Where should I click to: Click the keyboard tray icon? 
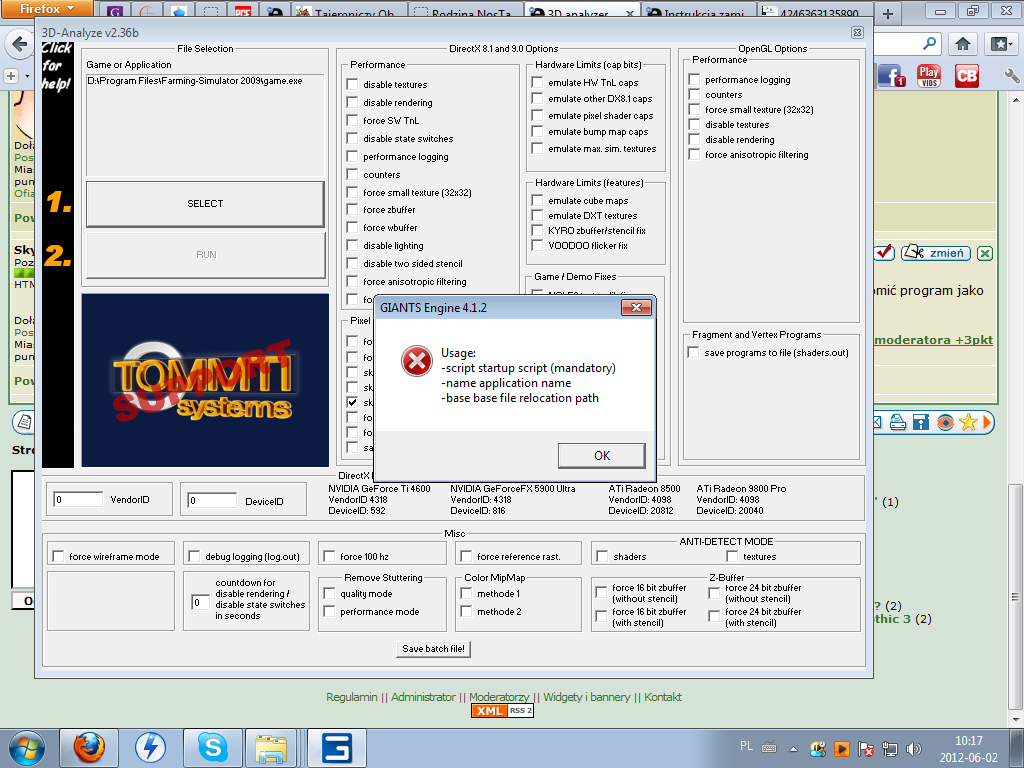coord(769,746)
